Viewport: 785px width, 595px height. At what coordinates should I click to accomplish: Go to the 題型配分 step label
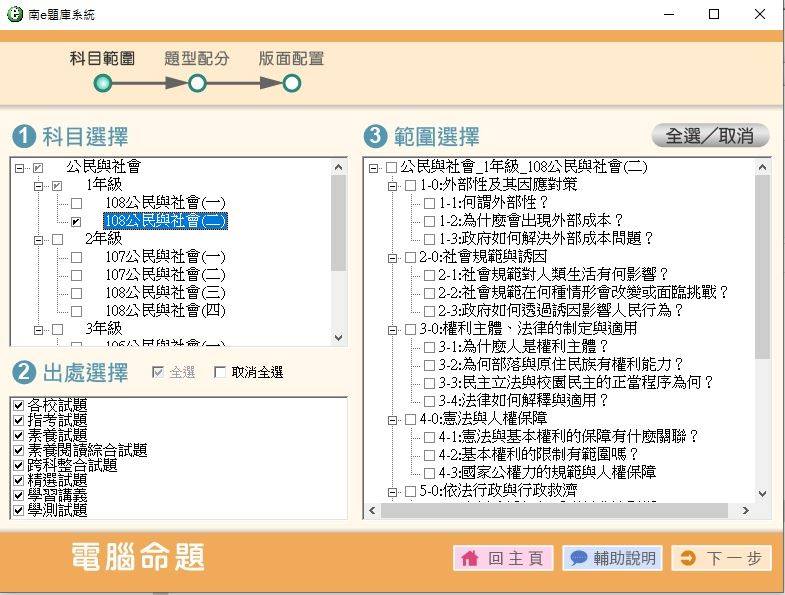point(197,59)
